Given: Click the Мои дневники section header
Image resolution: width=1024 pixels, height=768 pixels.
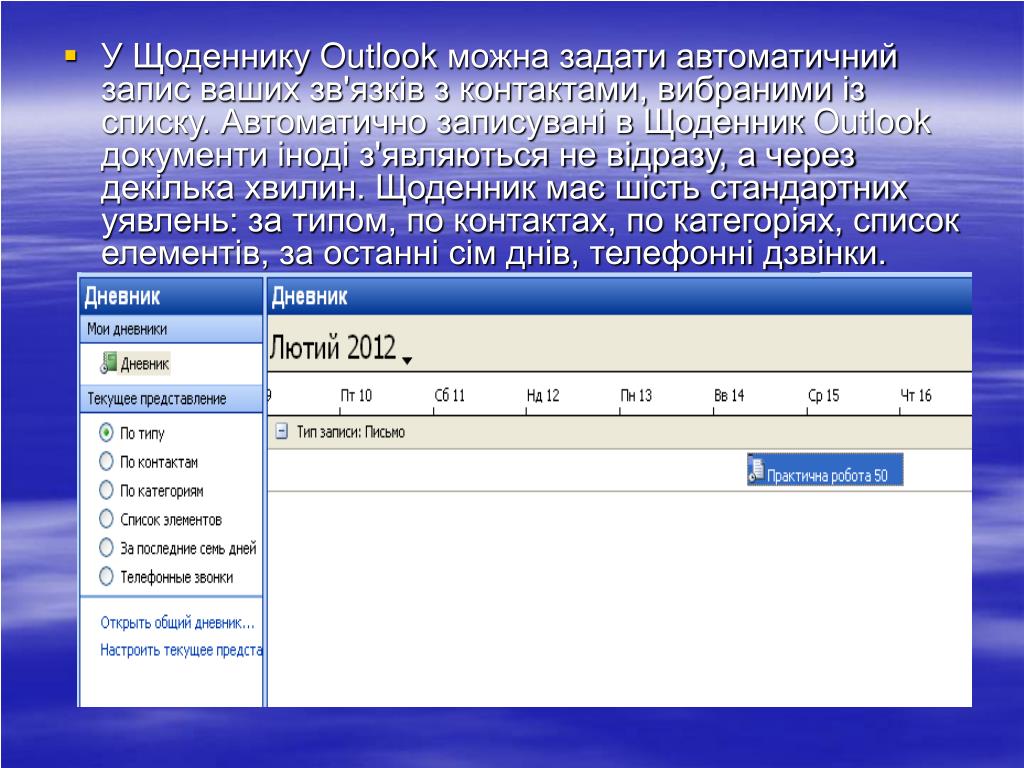Looking at the screenshot, I should point(171,329).
